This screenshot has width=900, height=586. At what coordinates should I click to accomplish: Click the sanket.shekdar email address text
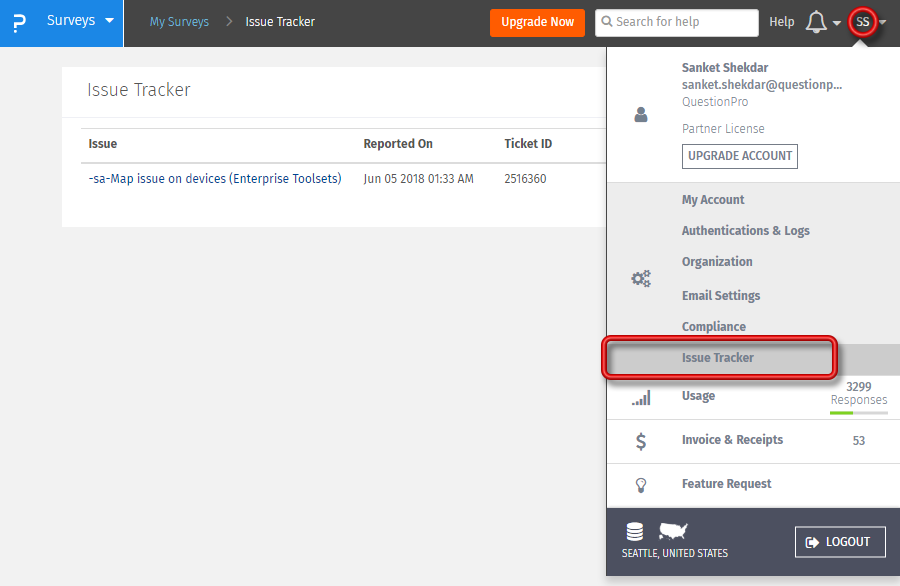[762, 85]
